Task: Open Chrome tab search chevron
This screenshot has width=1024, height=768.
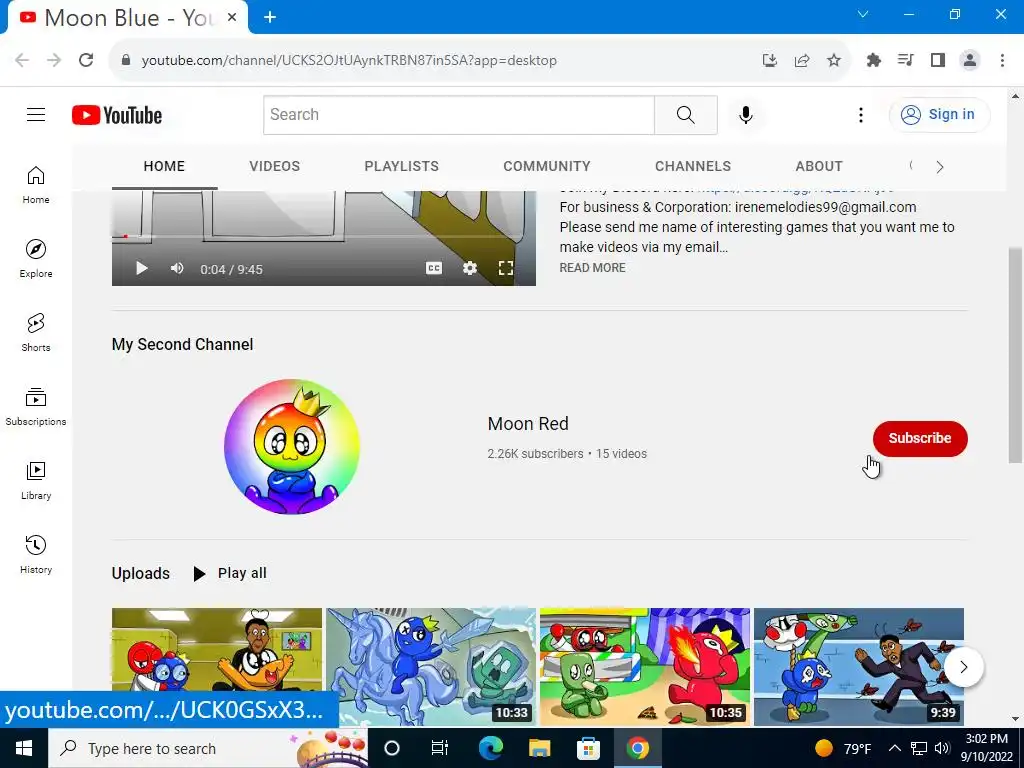Action: pyautogui.click(x=863, y=14)
